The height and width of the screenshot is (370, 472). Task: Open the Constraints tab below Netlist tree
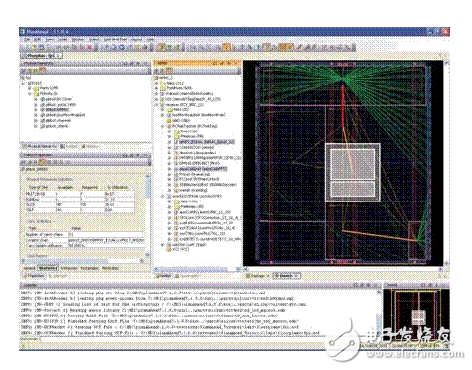187,276
